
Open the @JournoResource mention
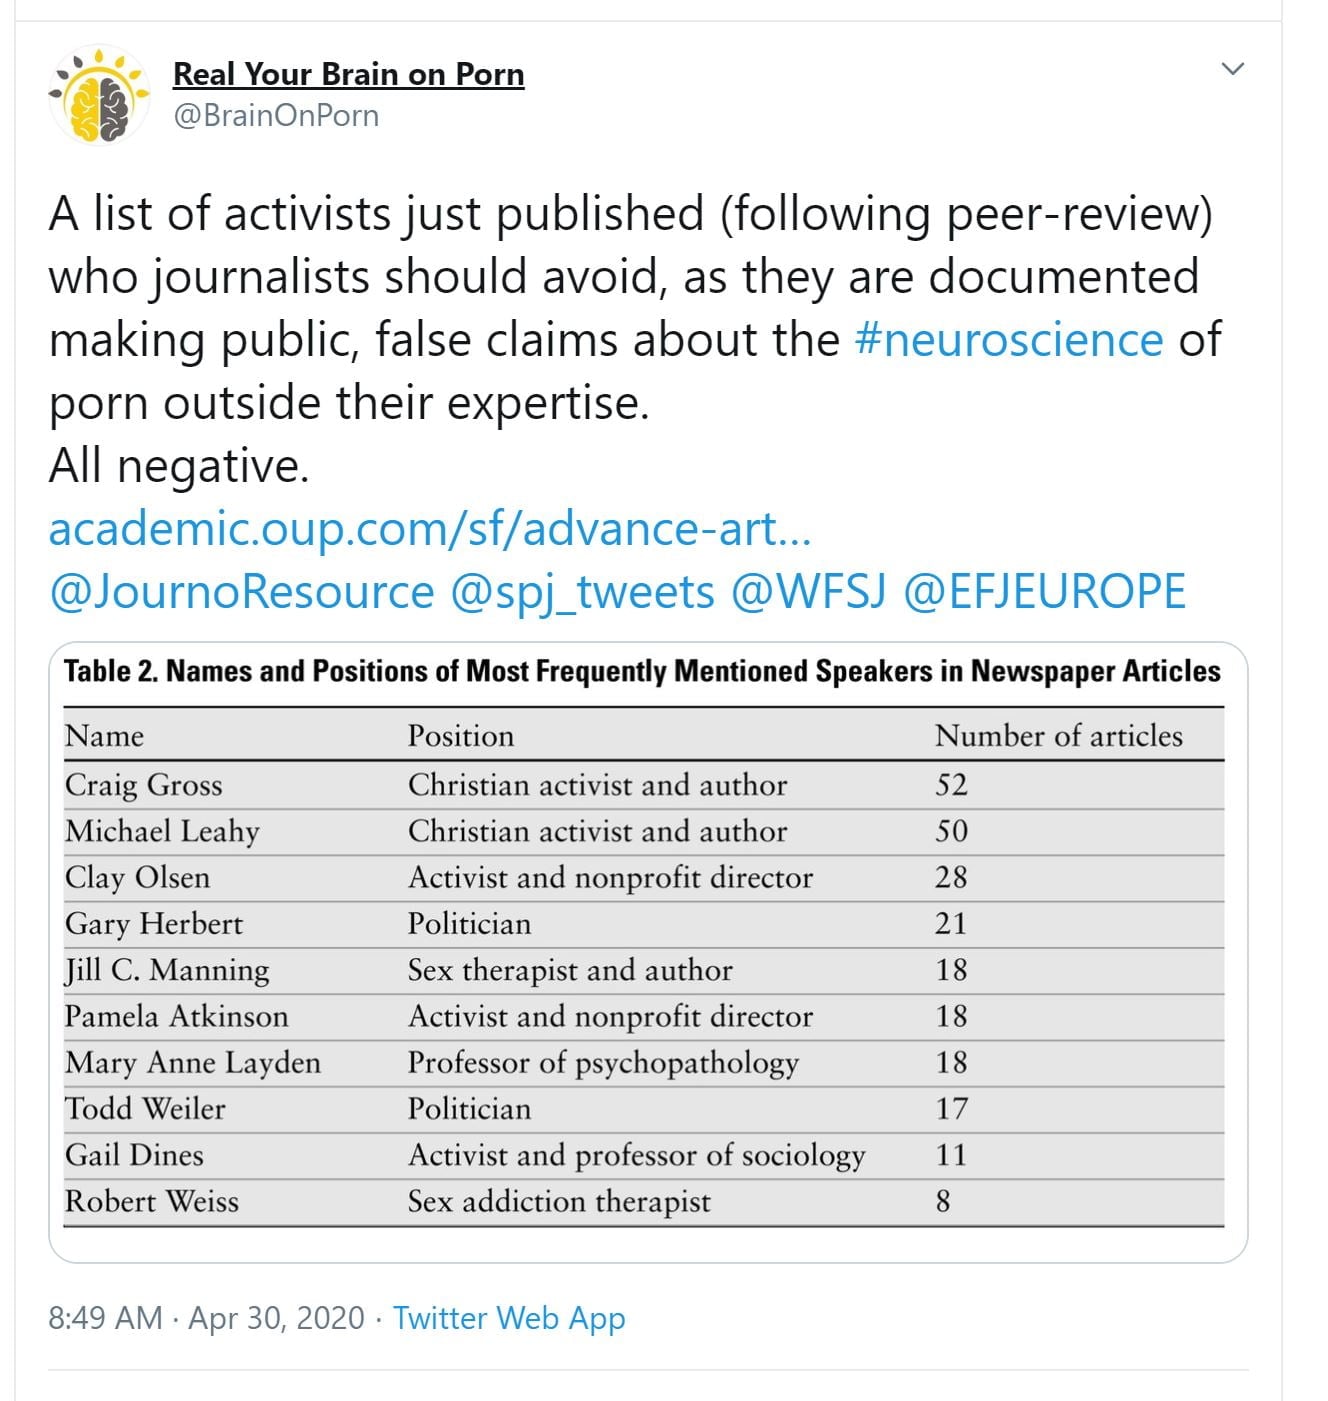click(241, 592)
